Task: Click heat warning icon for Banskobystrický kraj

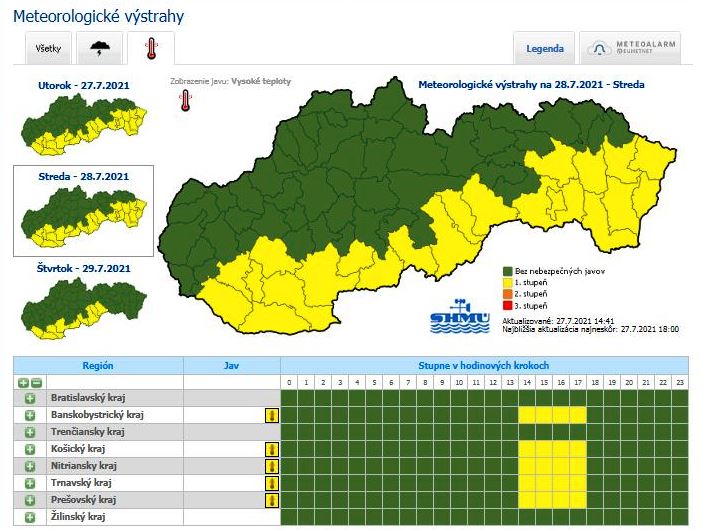Action: pyautogui.click(x=270, y=415)
